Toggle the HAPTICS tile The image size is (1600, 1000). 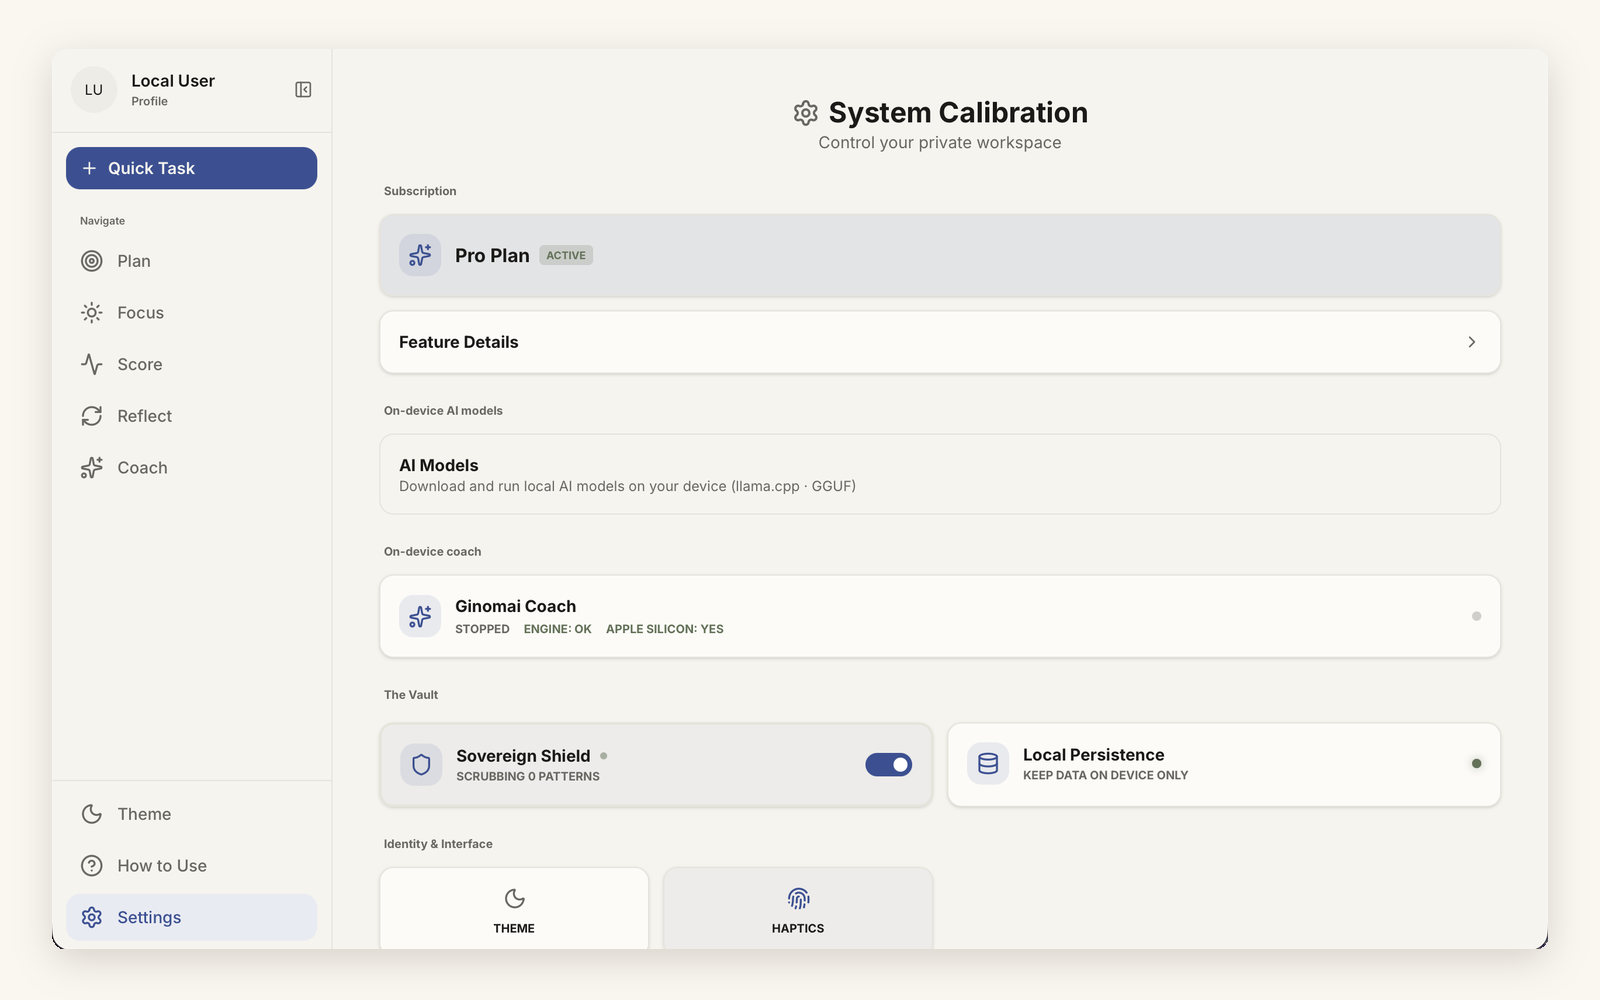coord(798,908)
